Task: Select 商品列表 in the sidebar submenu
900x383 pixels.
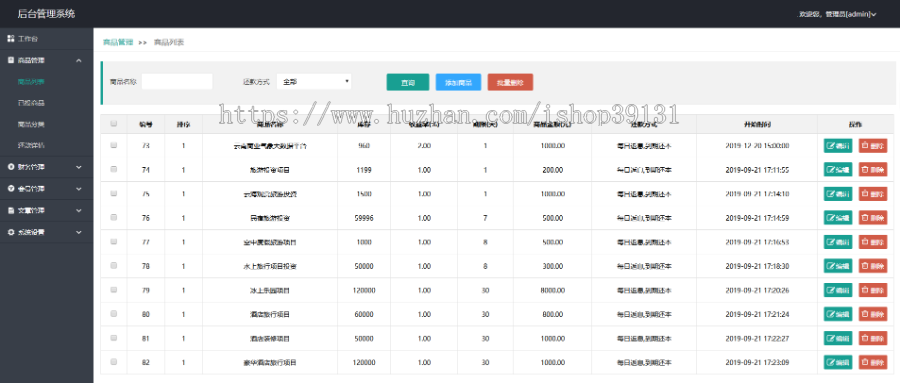Action: [31, 82]
